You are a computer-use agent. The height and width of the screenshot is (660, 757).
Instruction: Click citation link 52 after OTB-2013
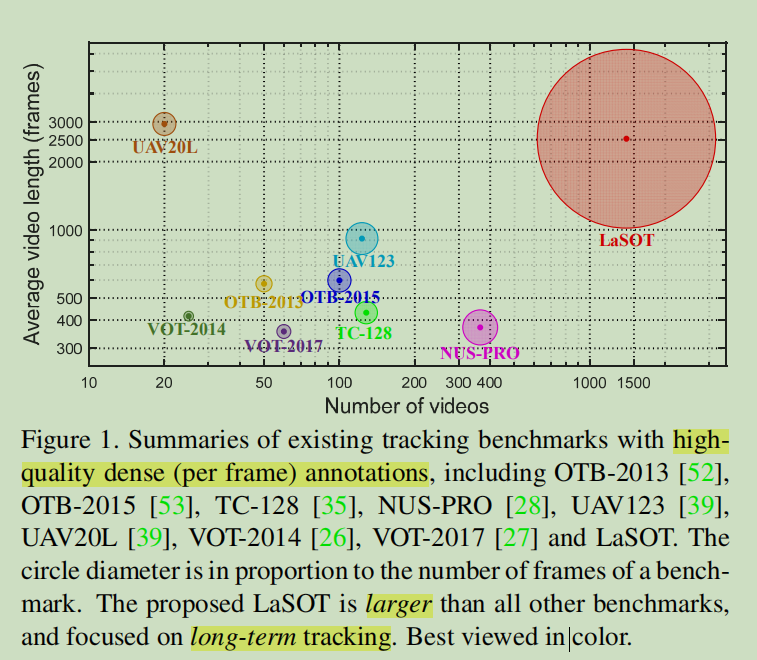[700, 473]
